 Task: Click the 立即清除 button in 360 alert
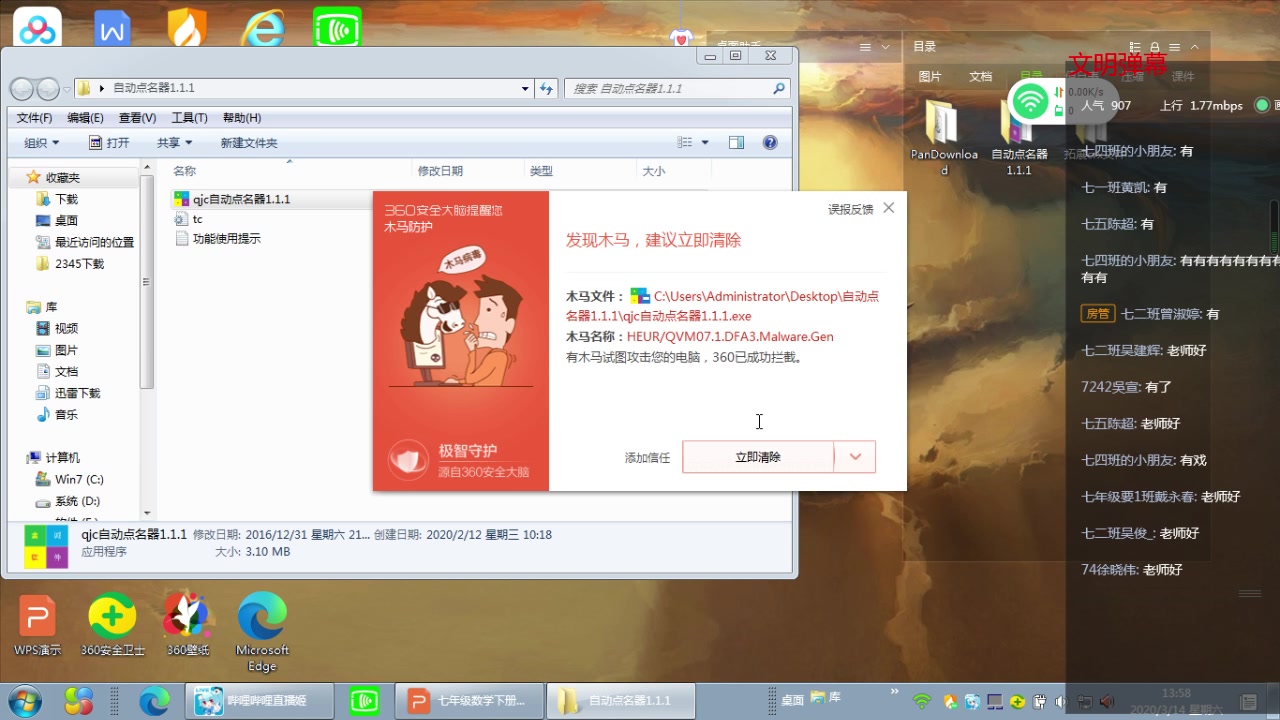click(758, 457)
